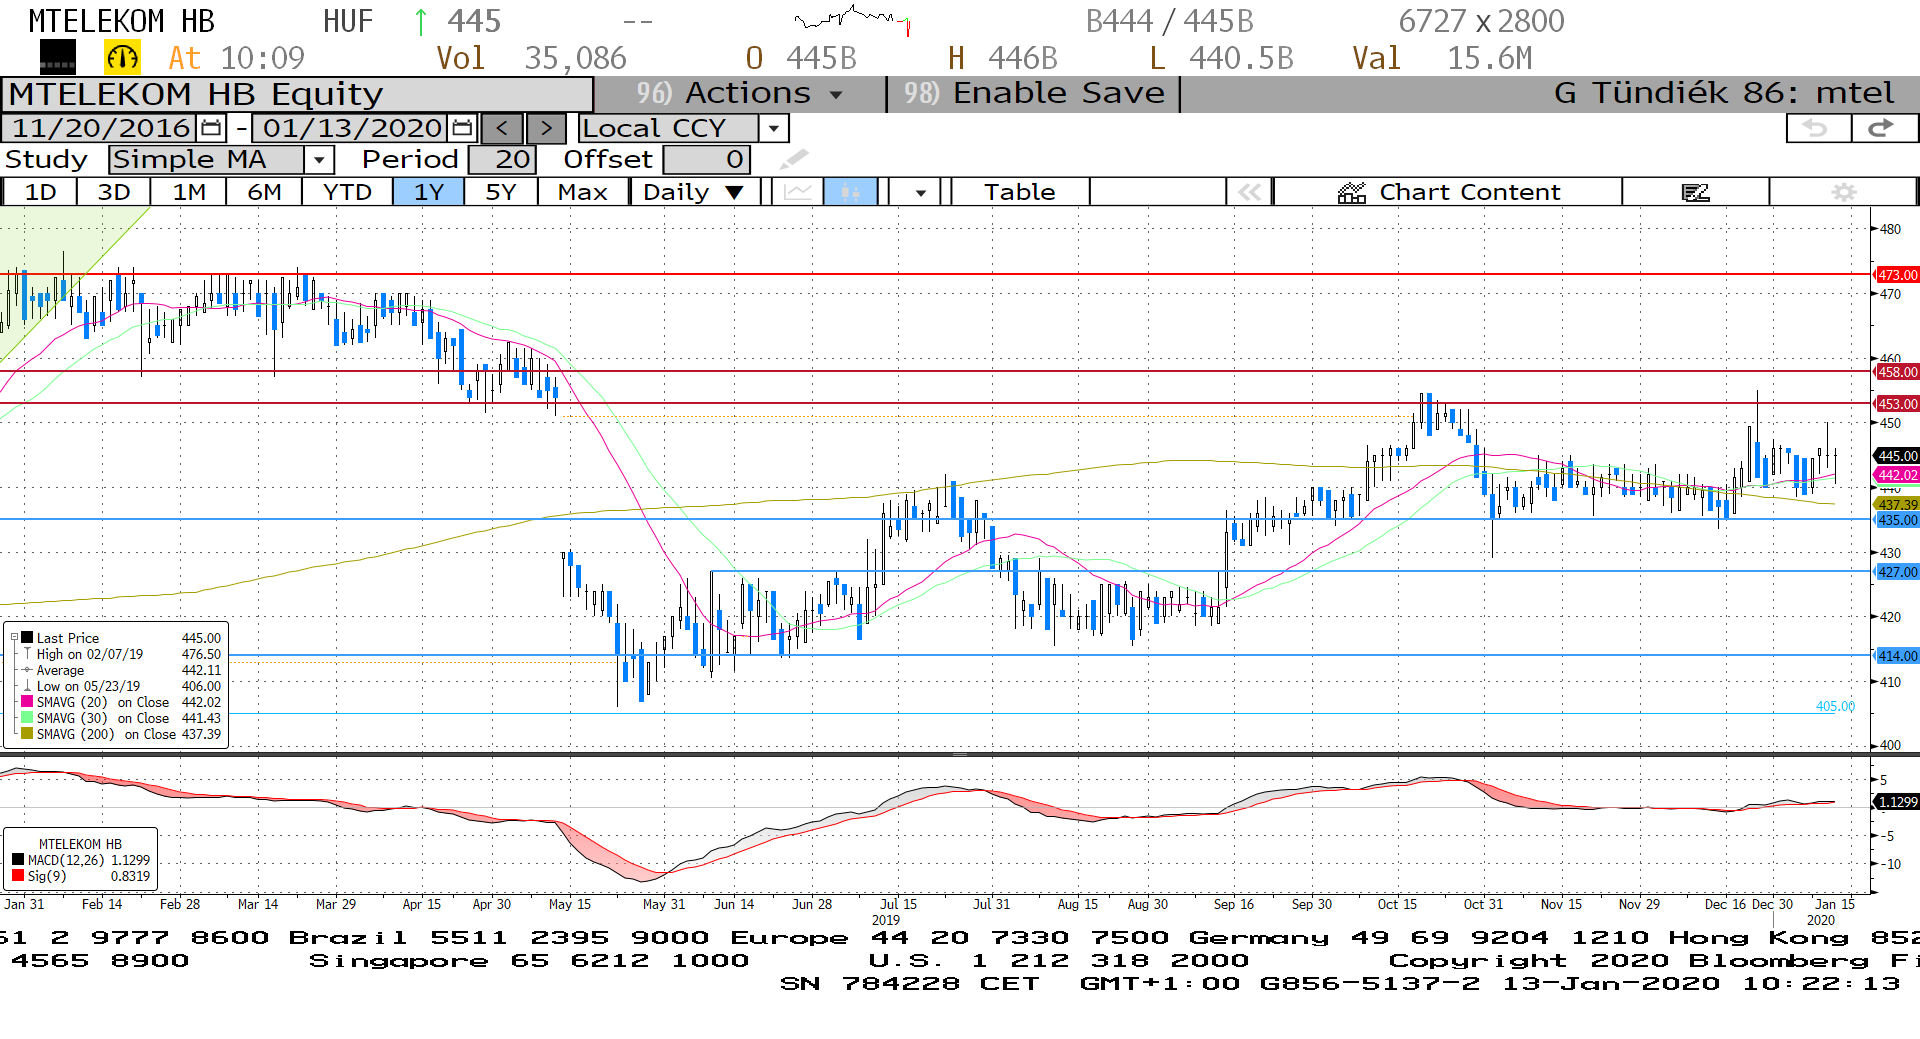Select the 6M time range tab
Viewport: 1920px width, 1039px height.
264,192
